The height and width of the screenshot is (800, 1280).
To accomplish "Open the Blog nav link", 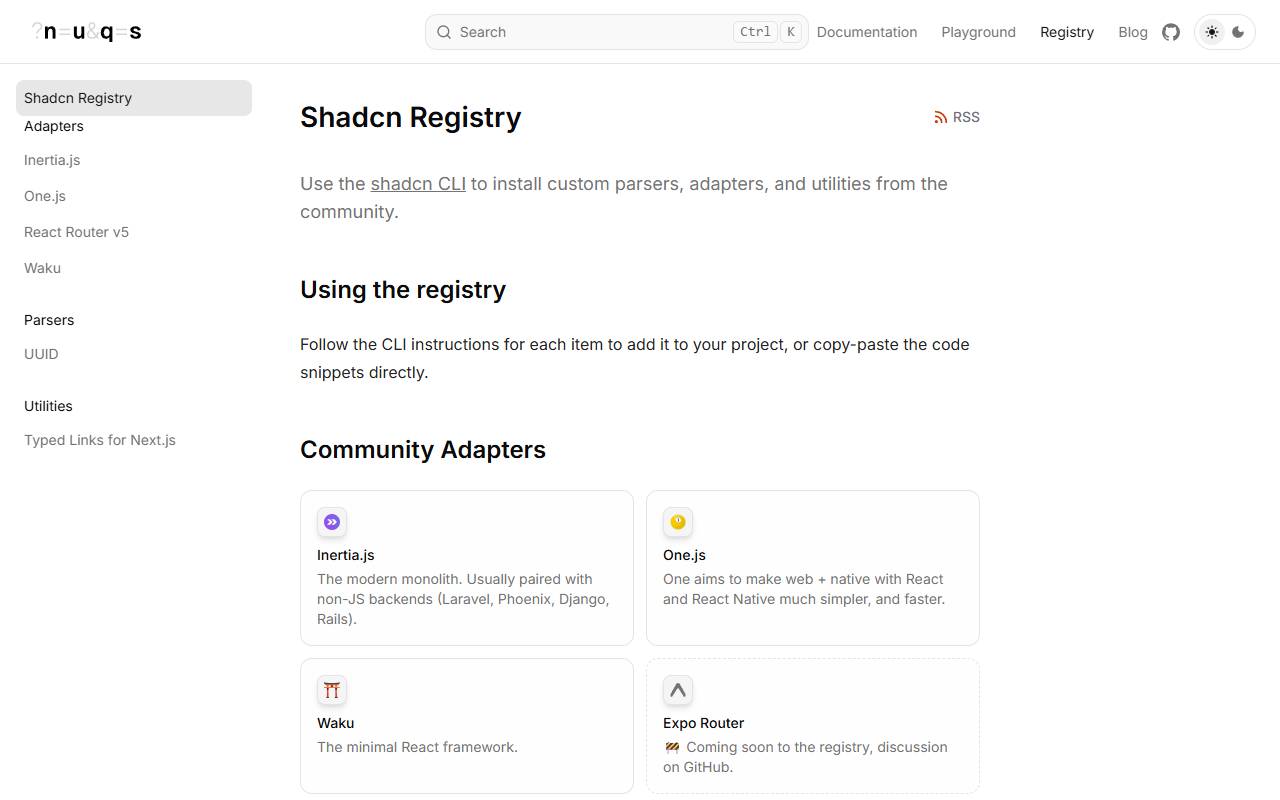I will (1133, 32).
